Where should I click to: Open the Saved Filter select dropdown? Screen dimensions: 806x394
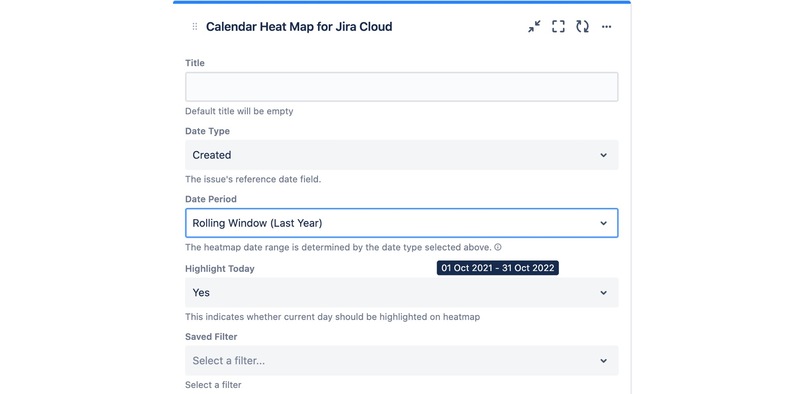point(401,361)
